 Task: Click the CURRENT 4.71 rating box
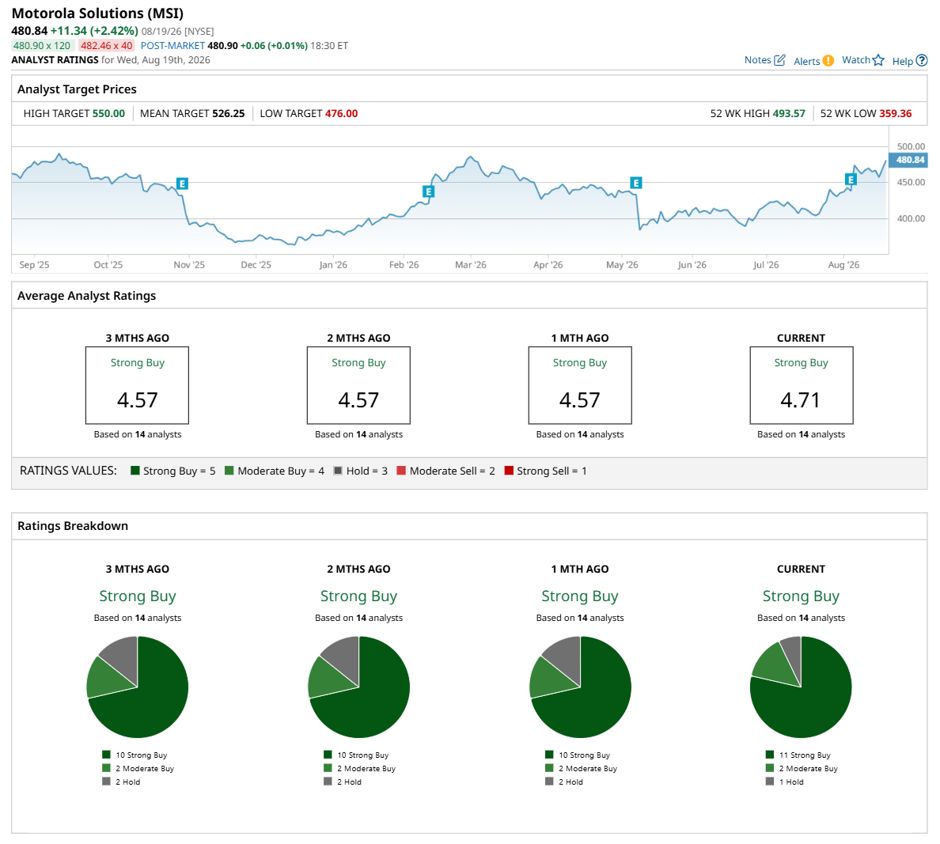801,385
